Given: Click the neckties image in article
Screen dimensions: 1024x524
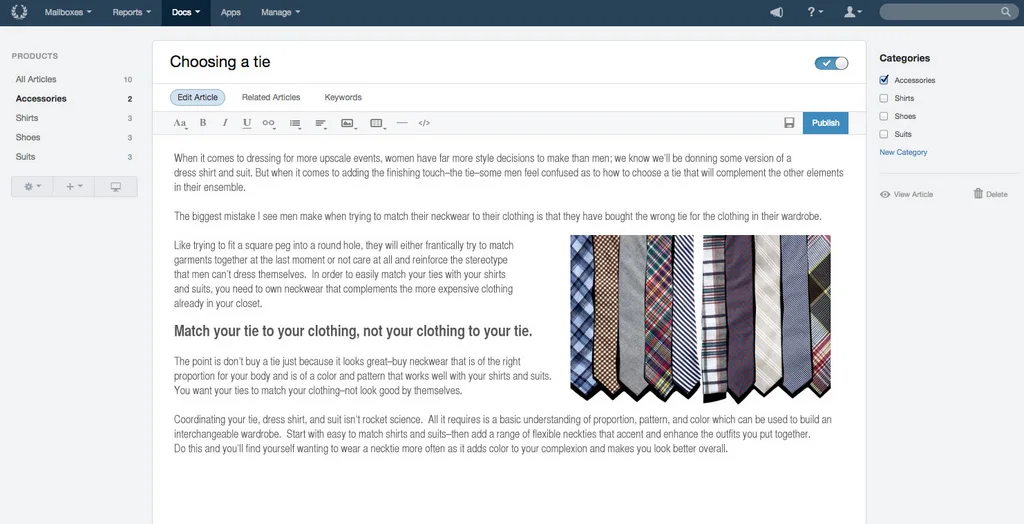Looking at the screenshot, I should point(701,318).
